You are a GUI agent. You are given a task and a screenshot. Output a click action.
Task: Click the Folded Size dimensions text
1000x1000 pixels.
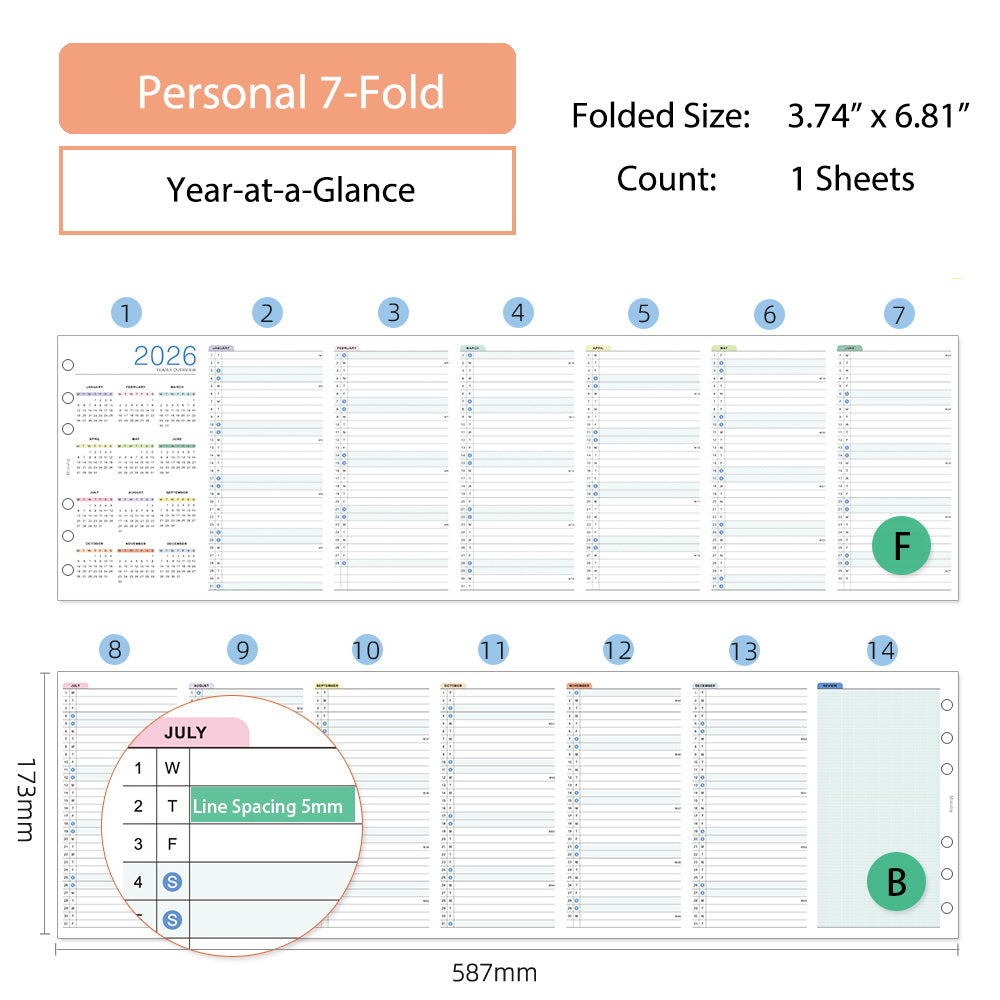coord(770,116)
